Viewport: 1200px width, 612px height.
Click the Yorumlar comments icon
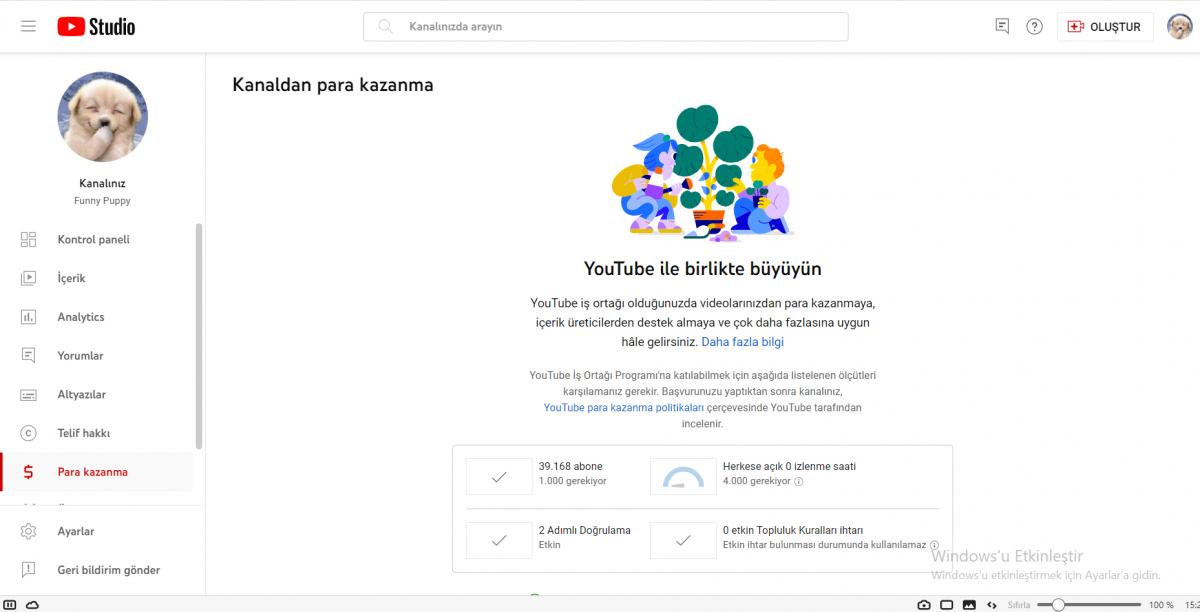coord(28,356)
